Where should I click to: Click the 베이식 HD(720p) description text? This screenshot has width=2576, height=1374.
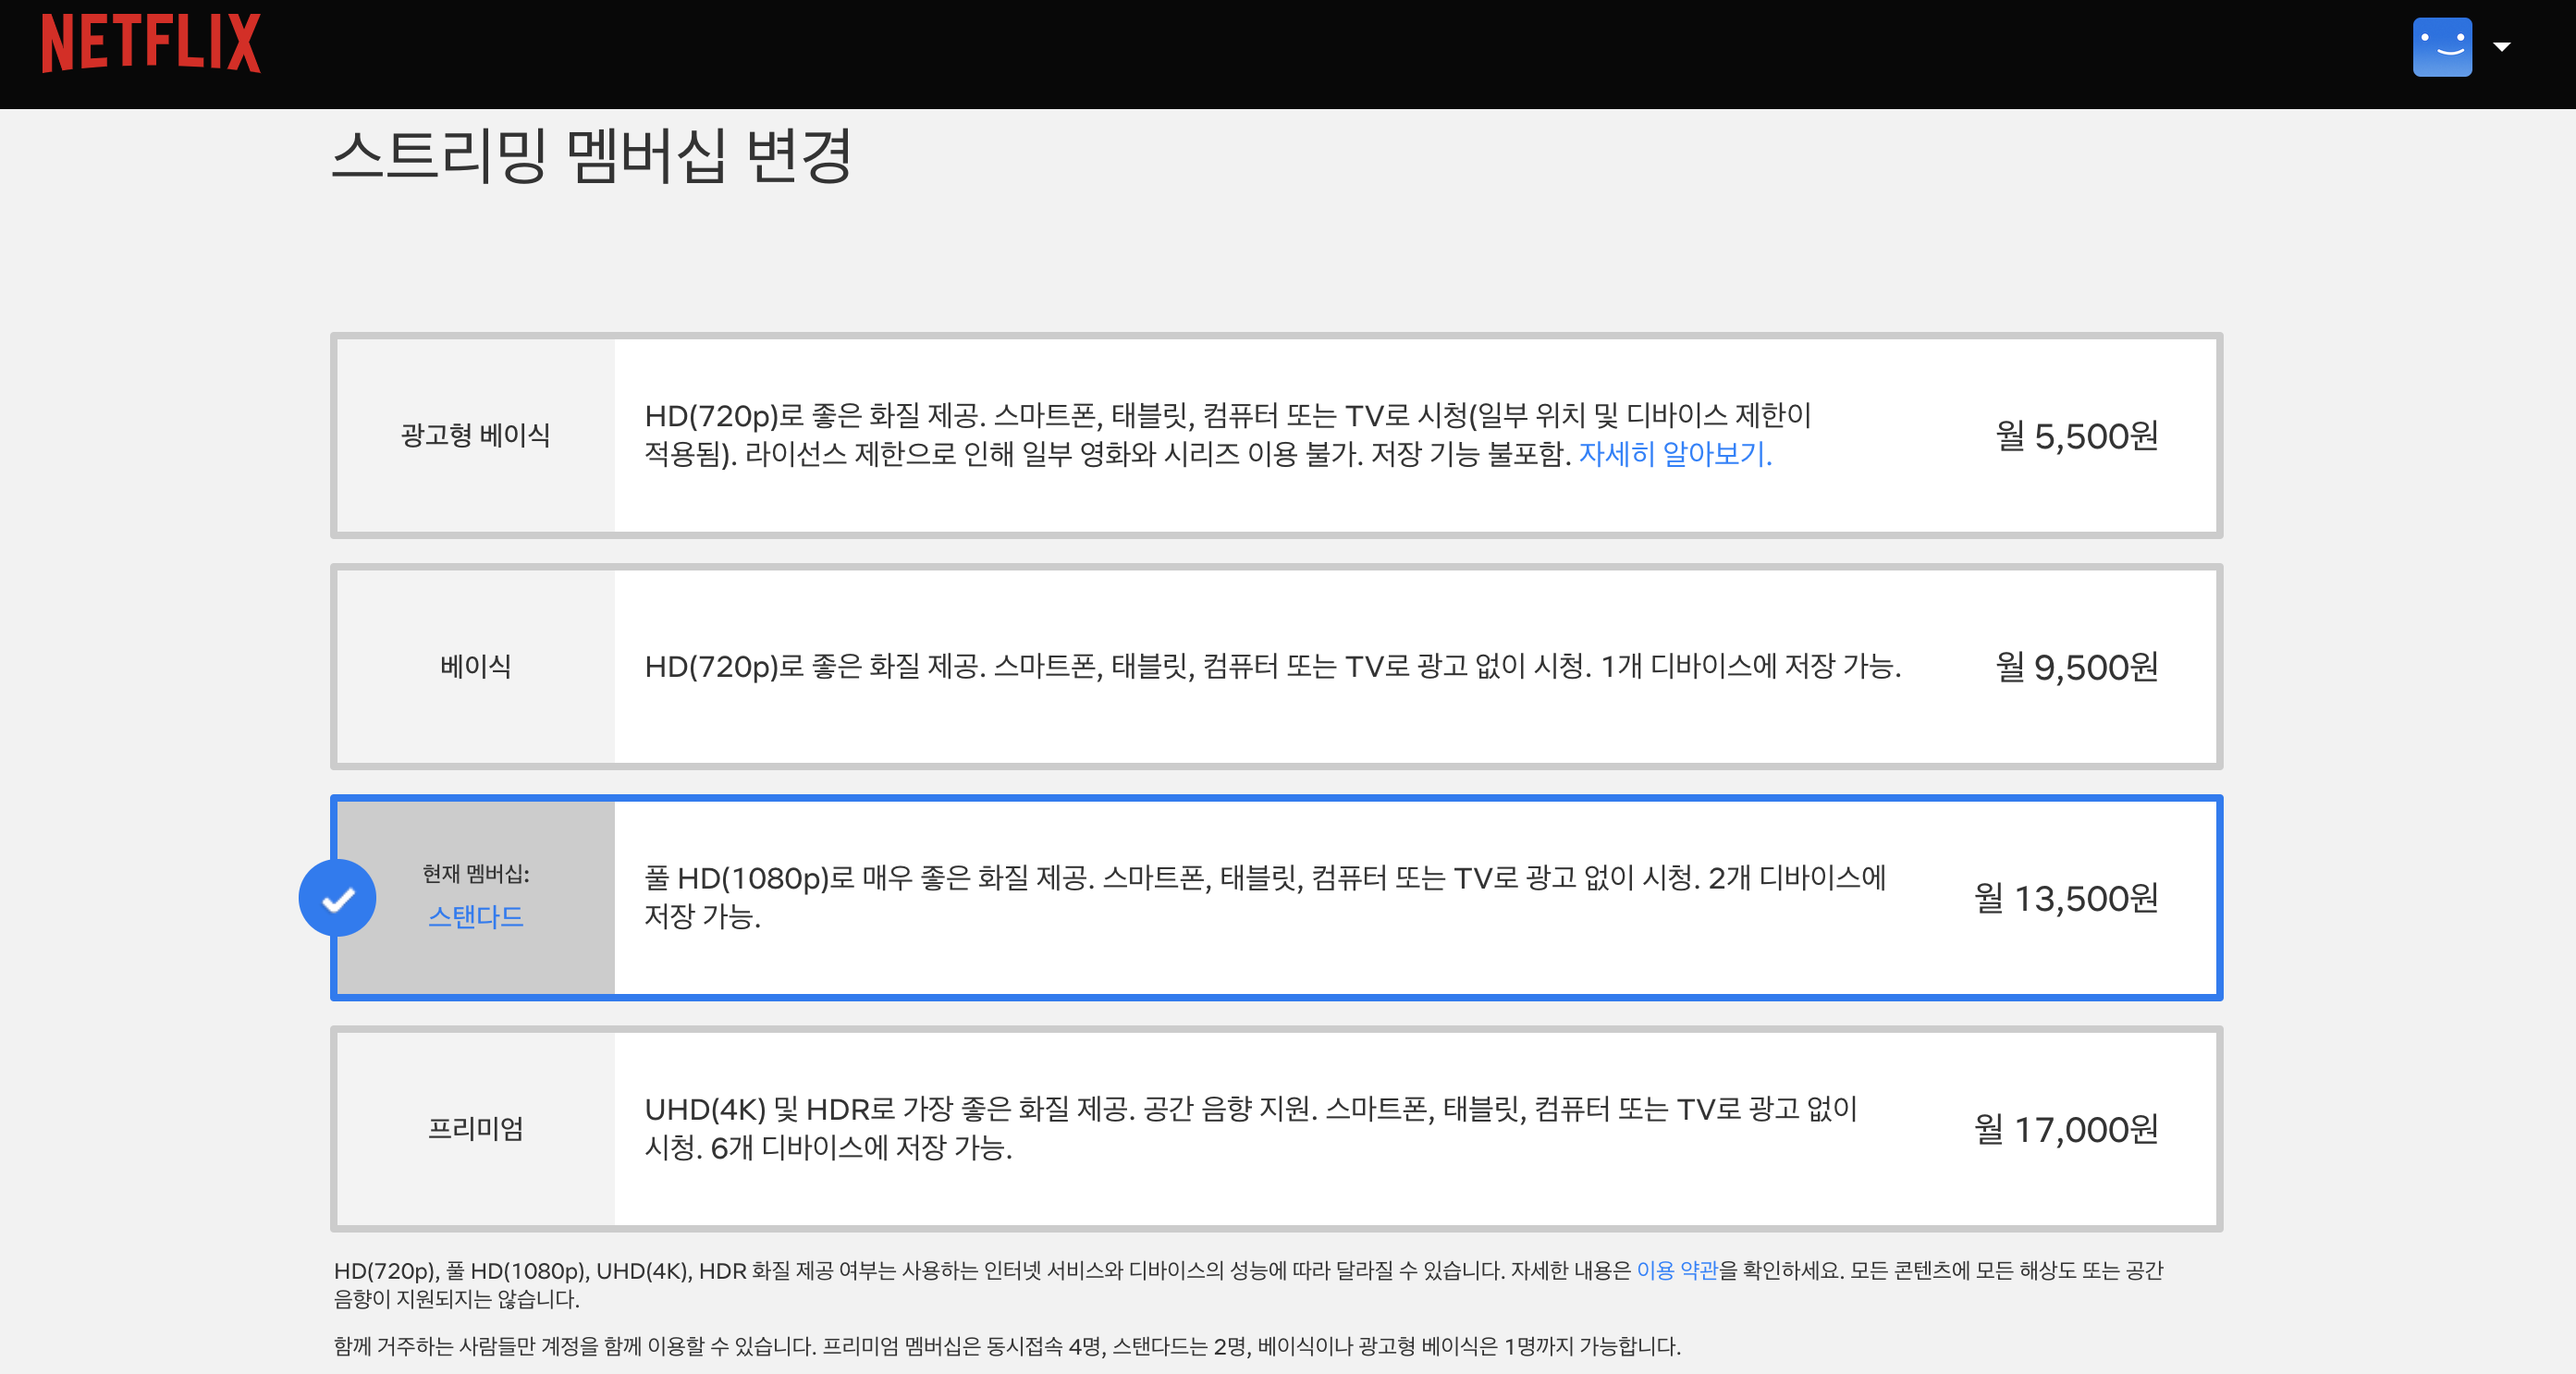coord(1272,666)
